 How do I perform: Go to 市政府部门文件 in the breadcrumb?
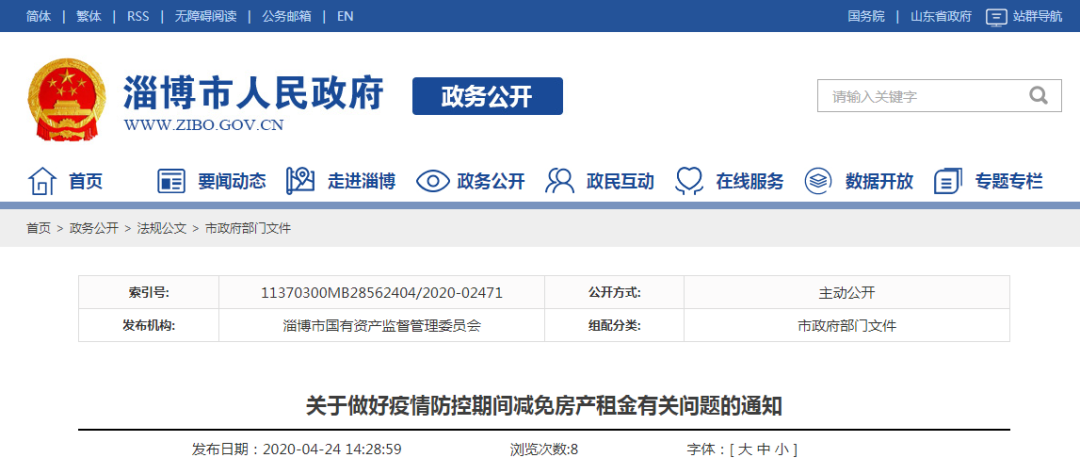click(248, 229)
